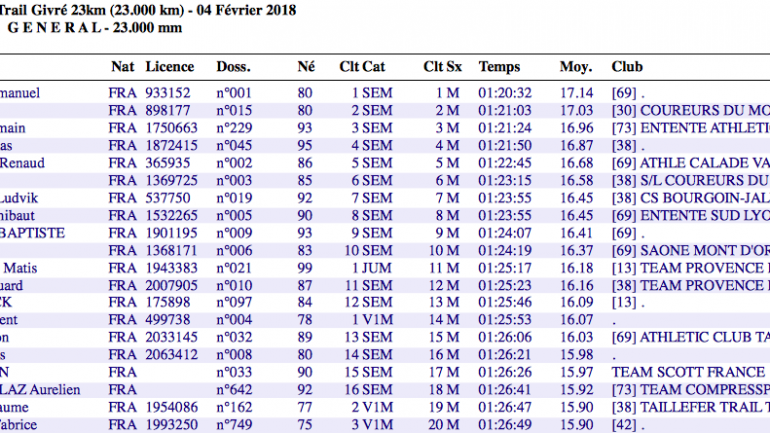The width and height of the screenshot is (770, 433).
Task: Click bib number n°749
Action: pos(234,424)
